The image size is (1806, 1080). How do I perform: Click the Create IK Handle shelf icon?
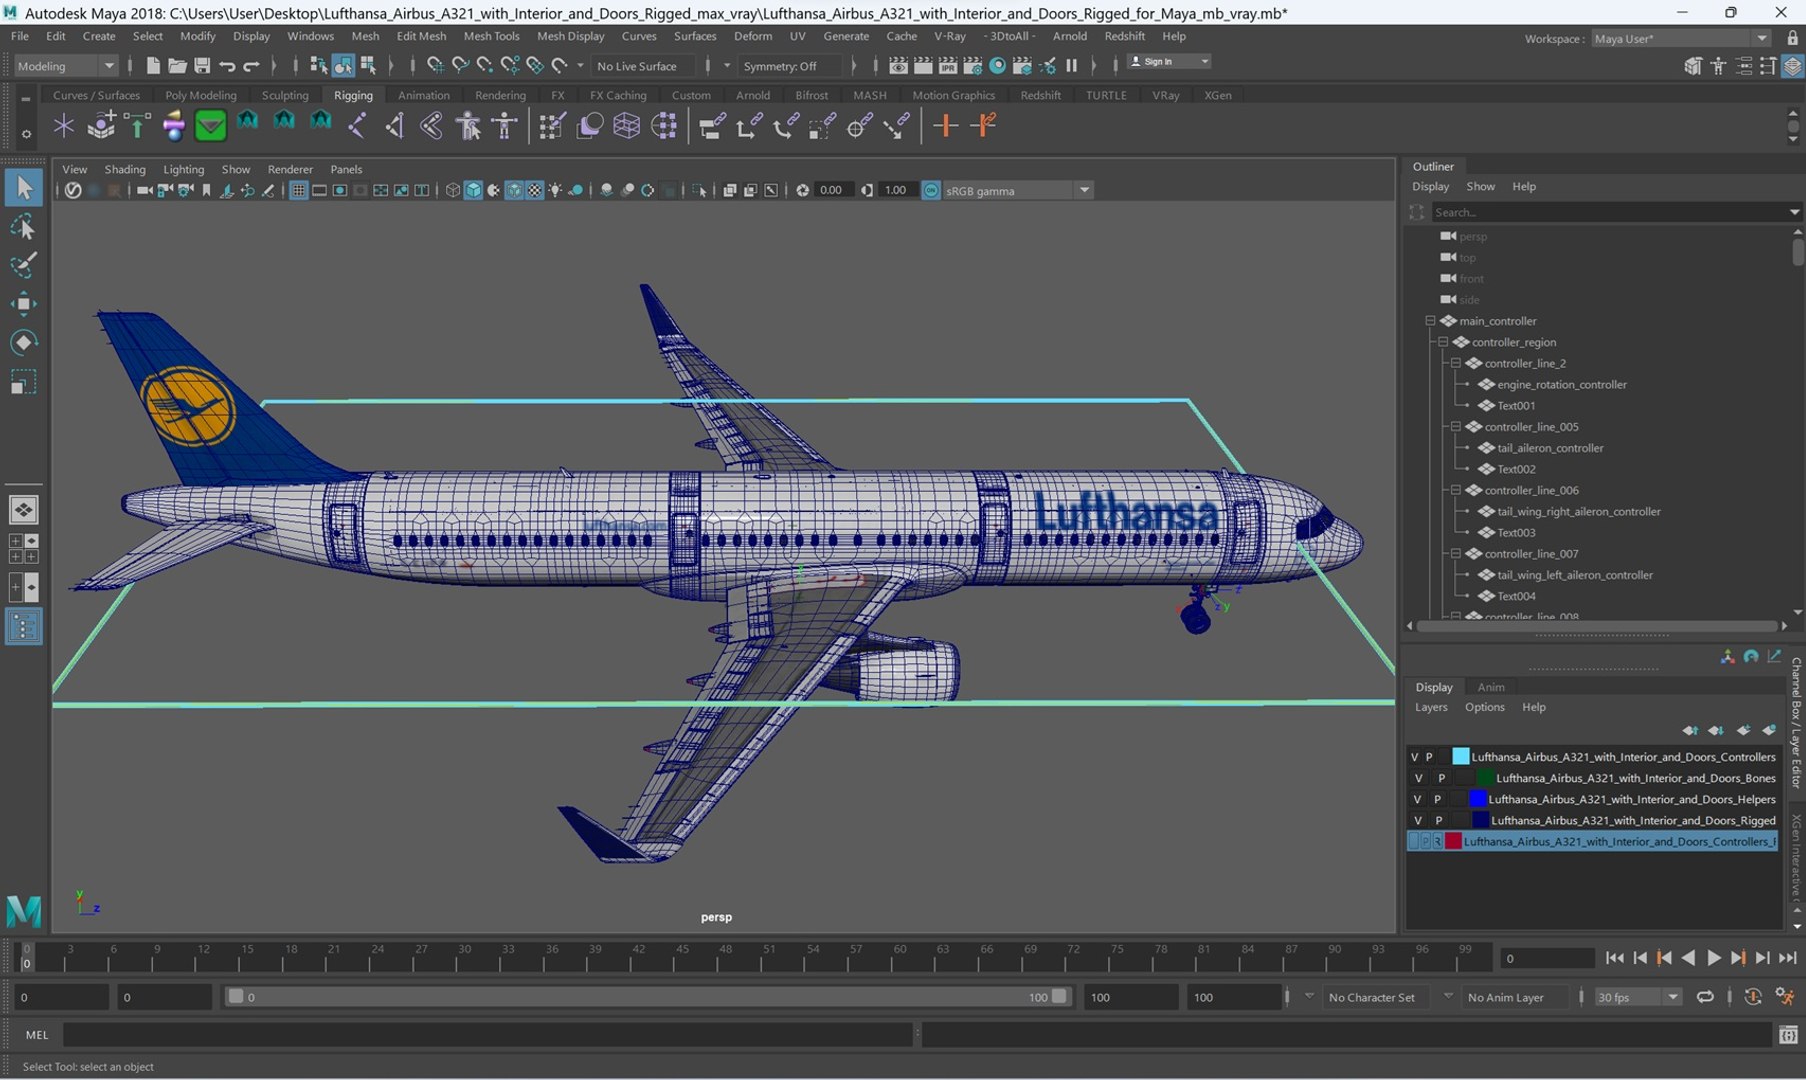pyautogui.click(x=394, y=126)
